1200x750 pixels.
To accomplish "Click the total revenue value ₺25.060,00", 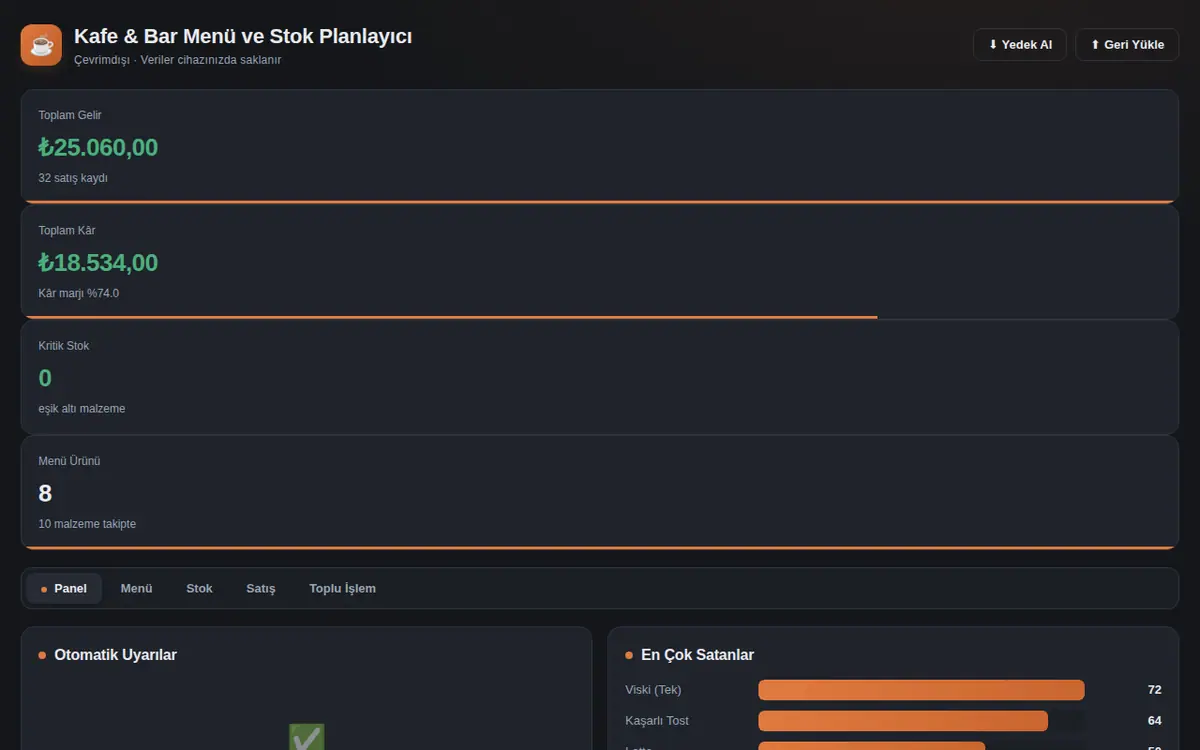I will click(98, 147).
